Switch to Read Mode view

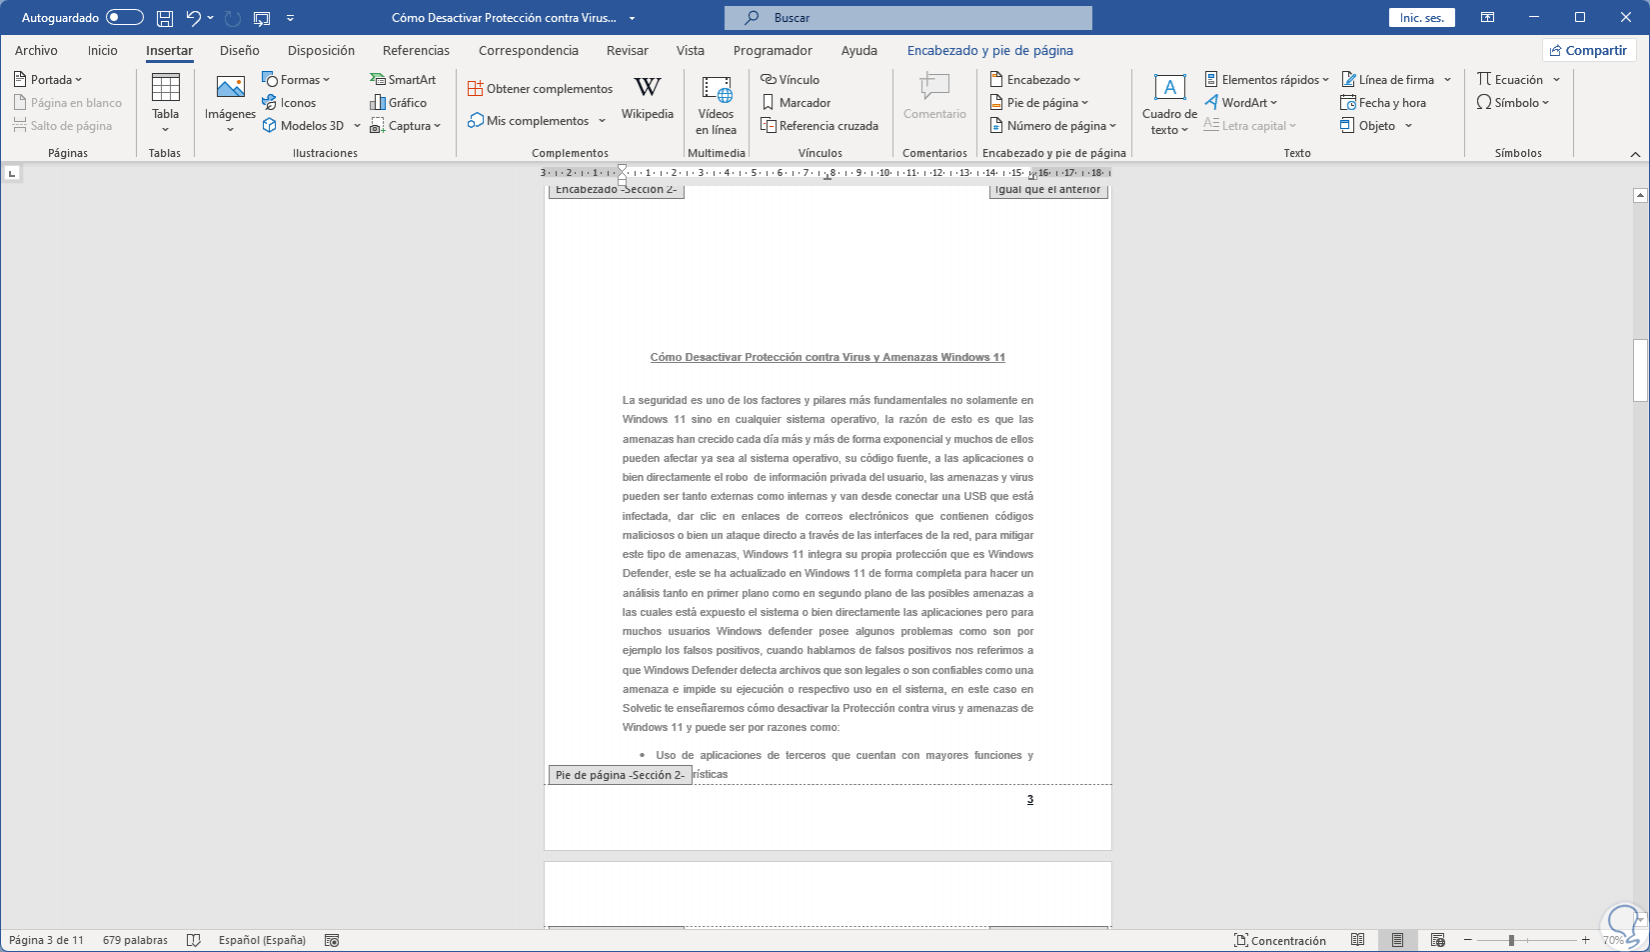point(1357,940)
